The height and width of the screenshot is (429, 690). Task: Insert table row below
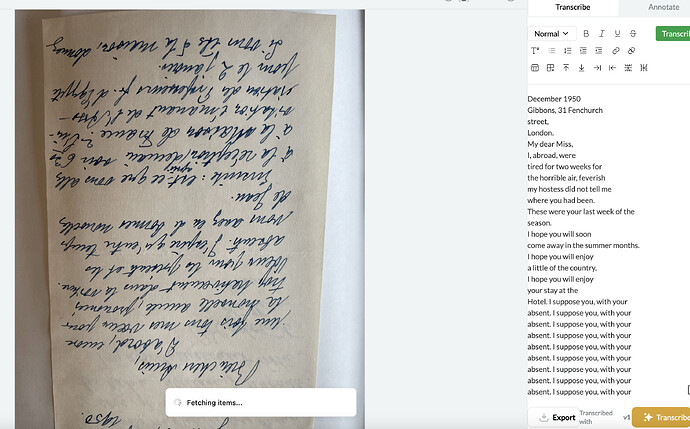[x=581, y=68]
